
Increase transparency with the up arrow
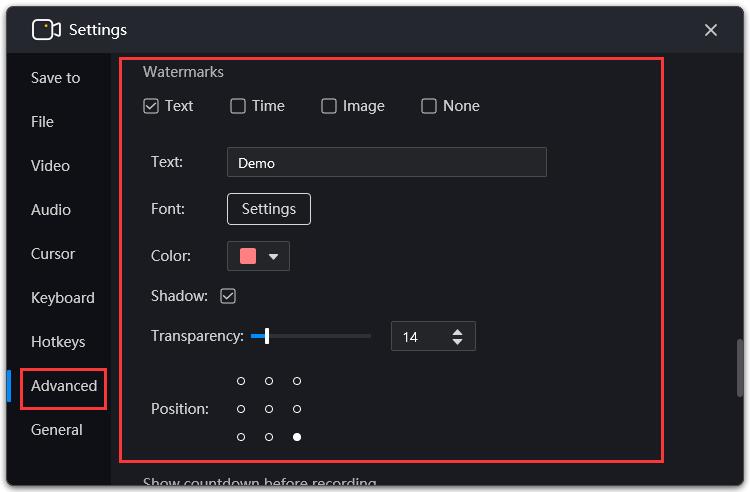(x=457, y=332)
